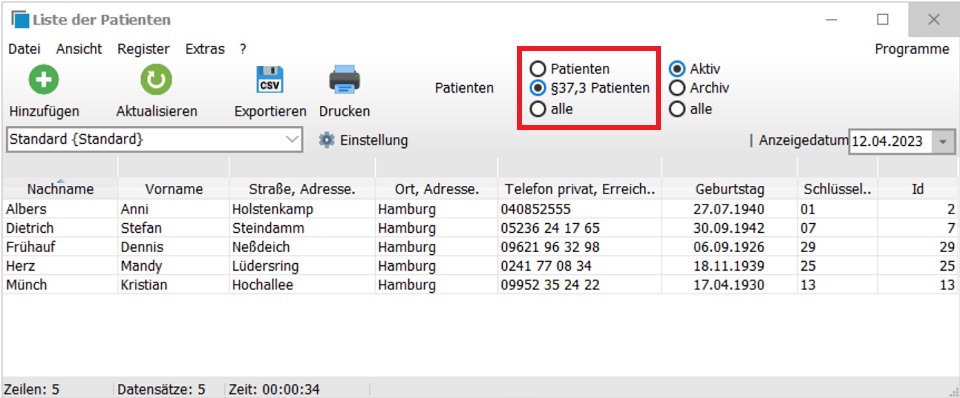Open the Register menu

143,49
